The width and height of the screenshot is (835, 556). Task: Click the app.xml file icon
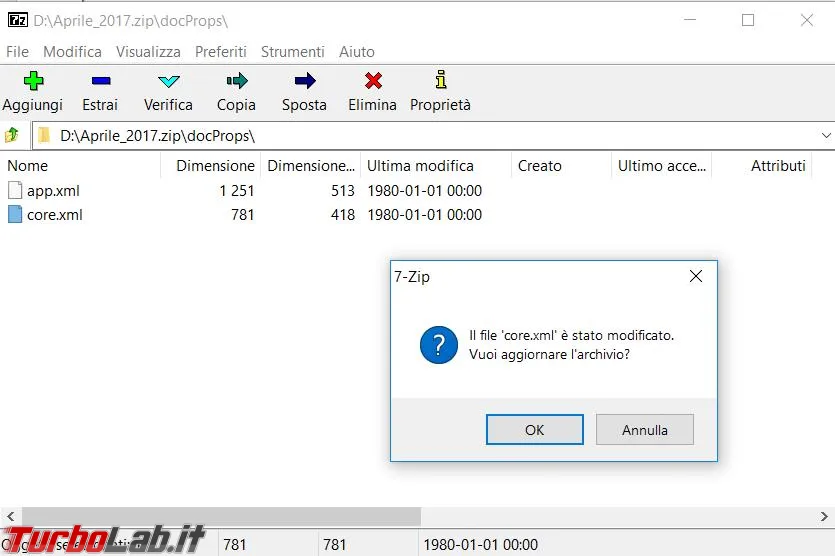tap(15, 190)
